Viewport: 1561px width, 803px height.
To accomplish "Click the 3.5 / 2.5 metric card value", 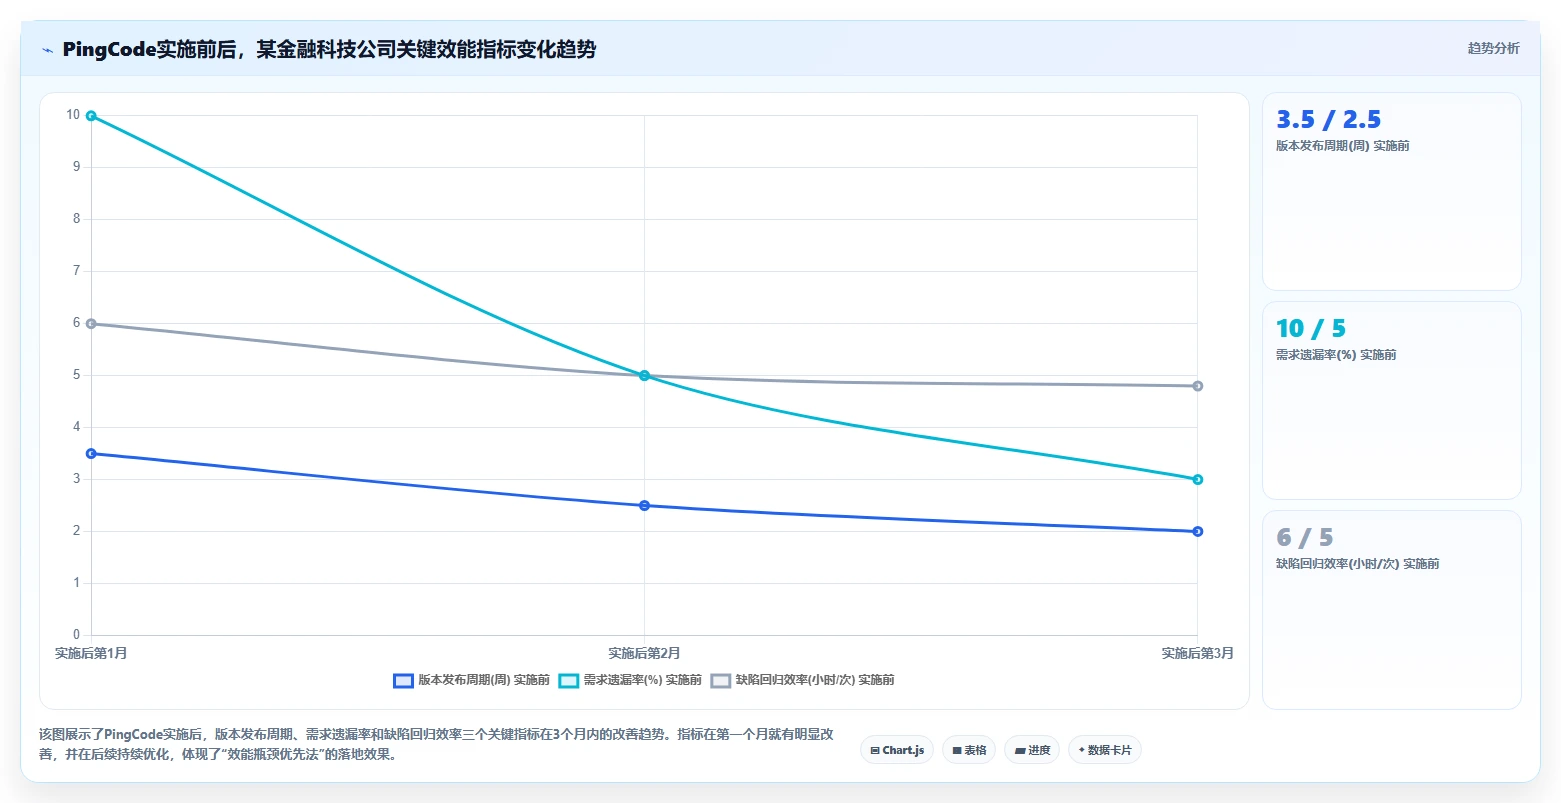I will click(x=1328, y=120).
